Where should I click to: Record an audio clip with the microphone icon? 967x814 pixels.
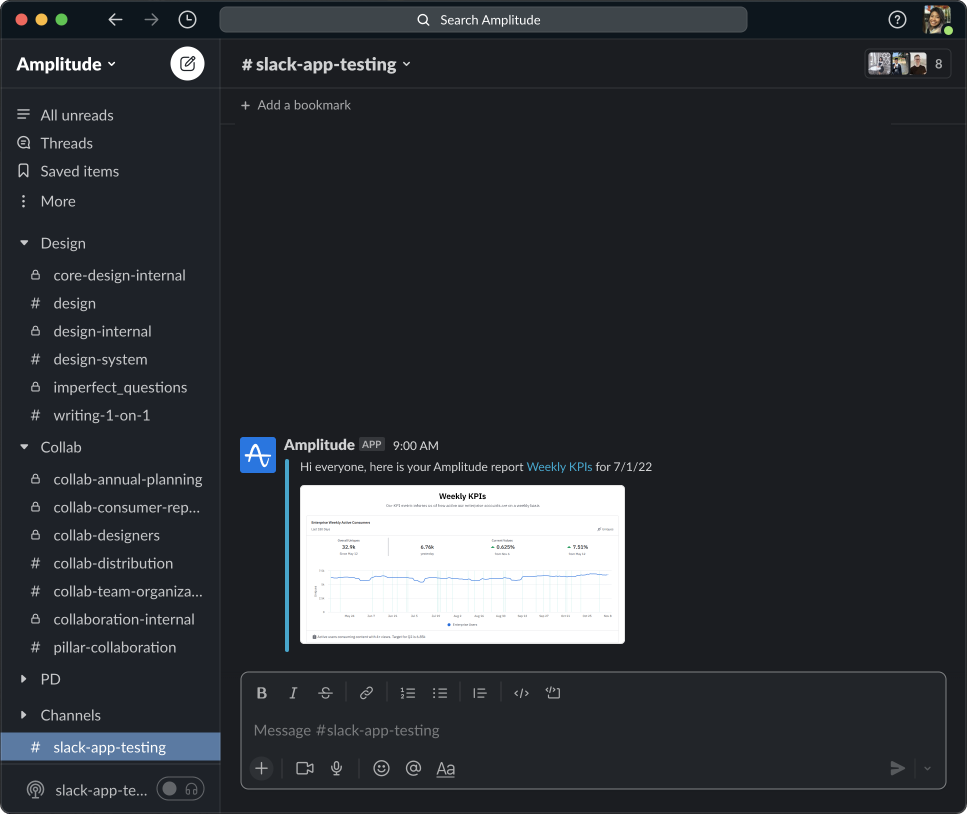click(x=336, y=768)
